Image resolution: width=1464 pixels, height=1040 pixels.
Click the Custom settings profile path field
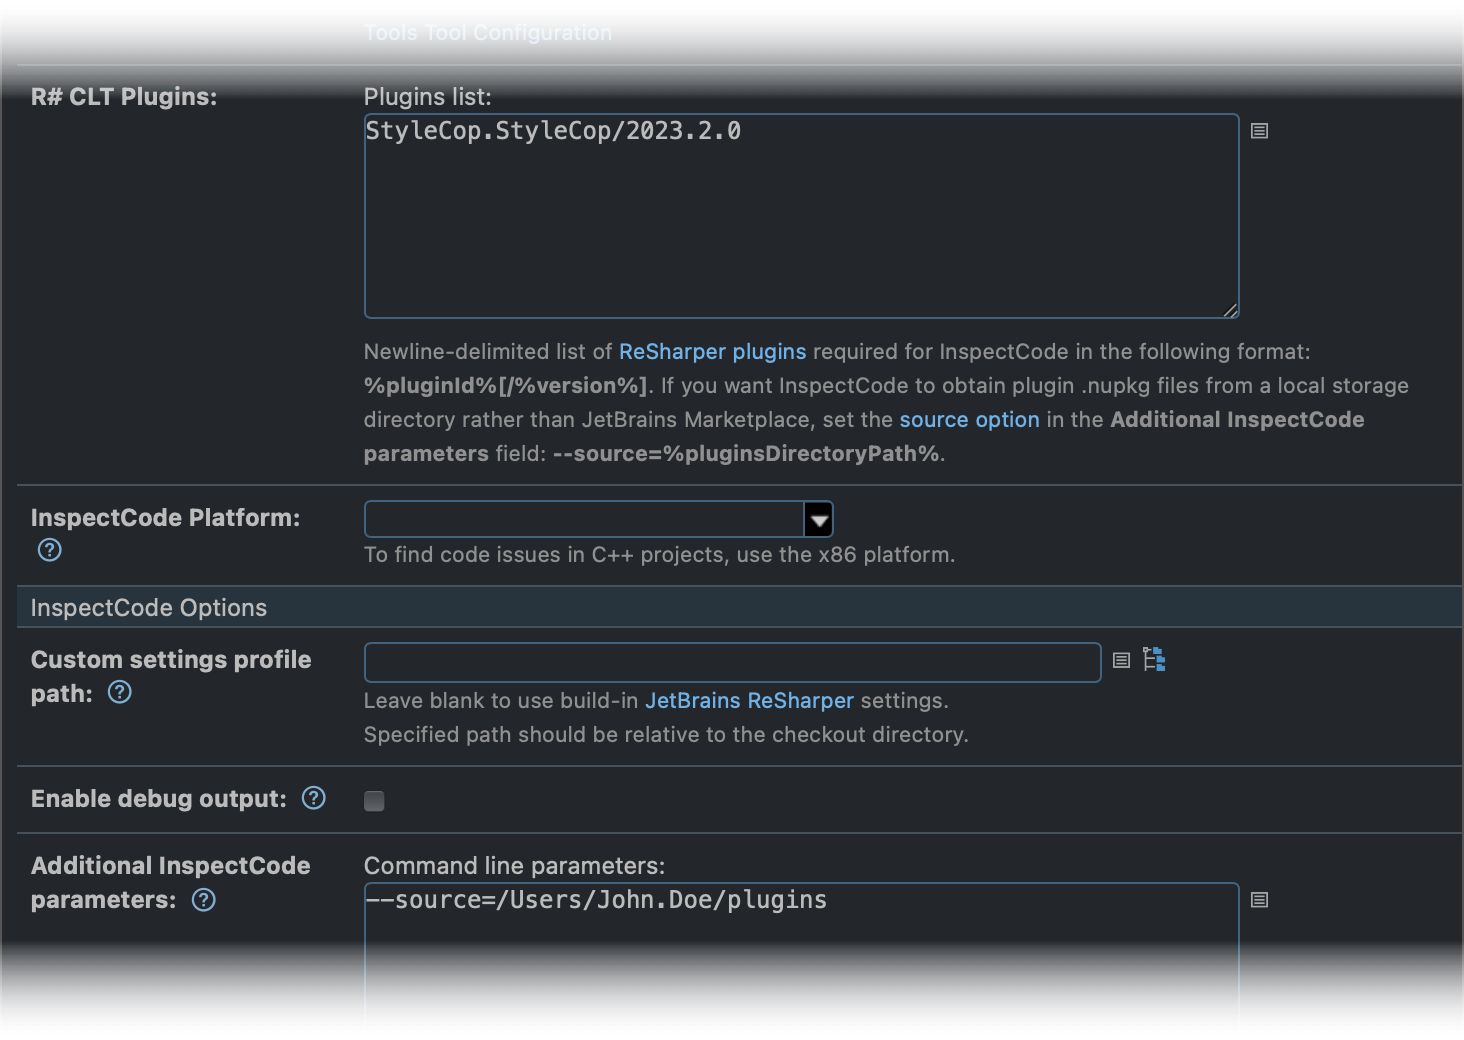click(732, 662)
